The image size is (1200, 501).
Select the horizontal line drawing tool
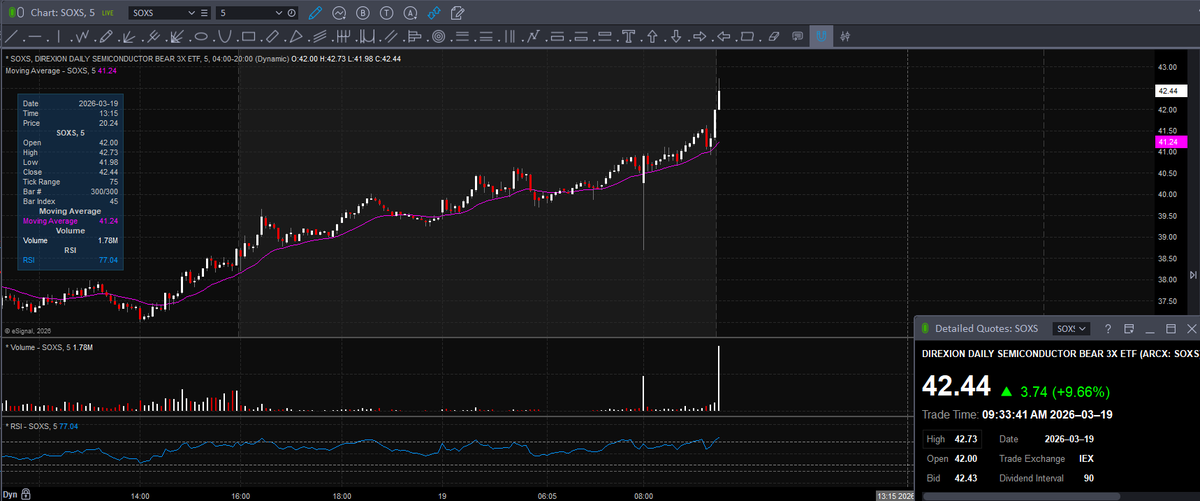35,37
